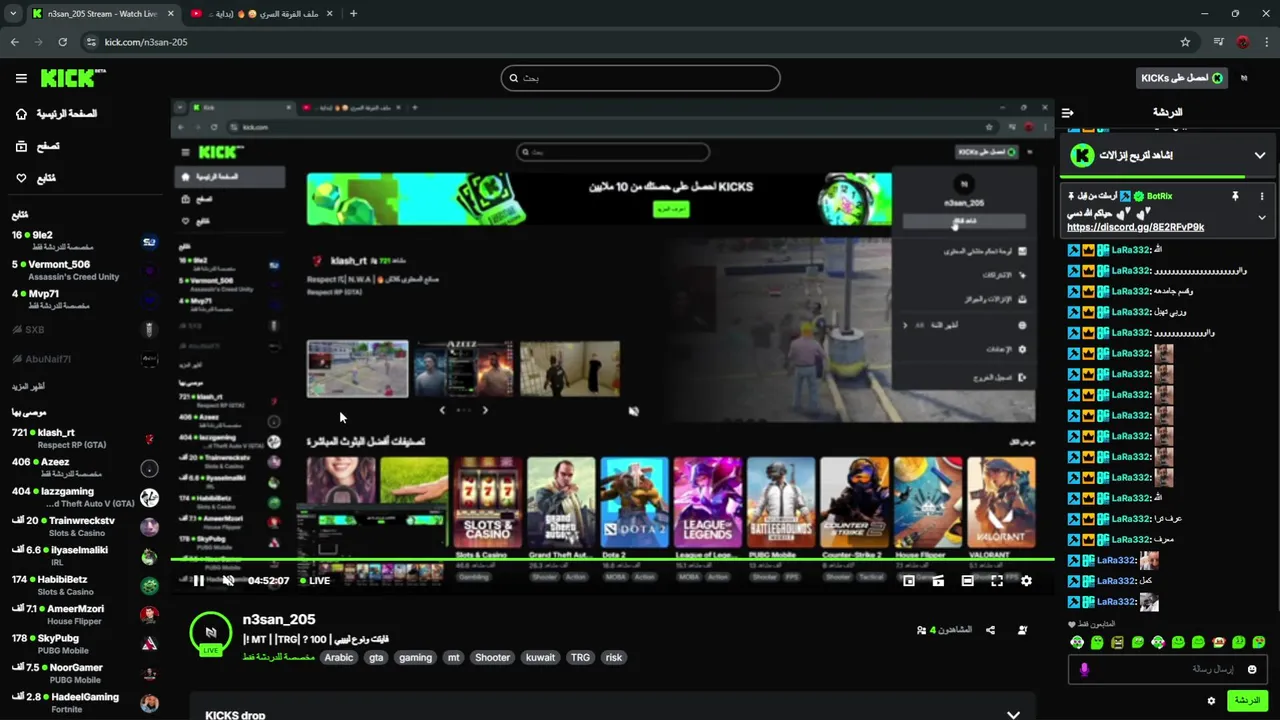Click the follow user icon beside share
The image size is (1280, 720).
pyautogui.click(x=1022, y=630)
